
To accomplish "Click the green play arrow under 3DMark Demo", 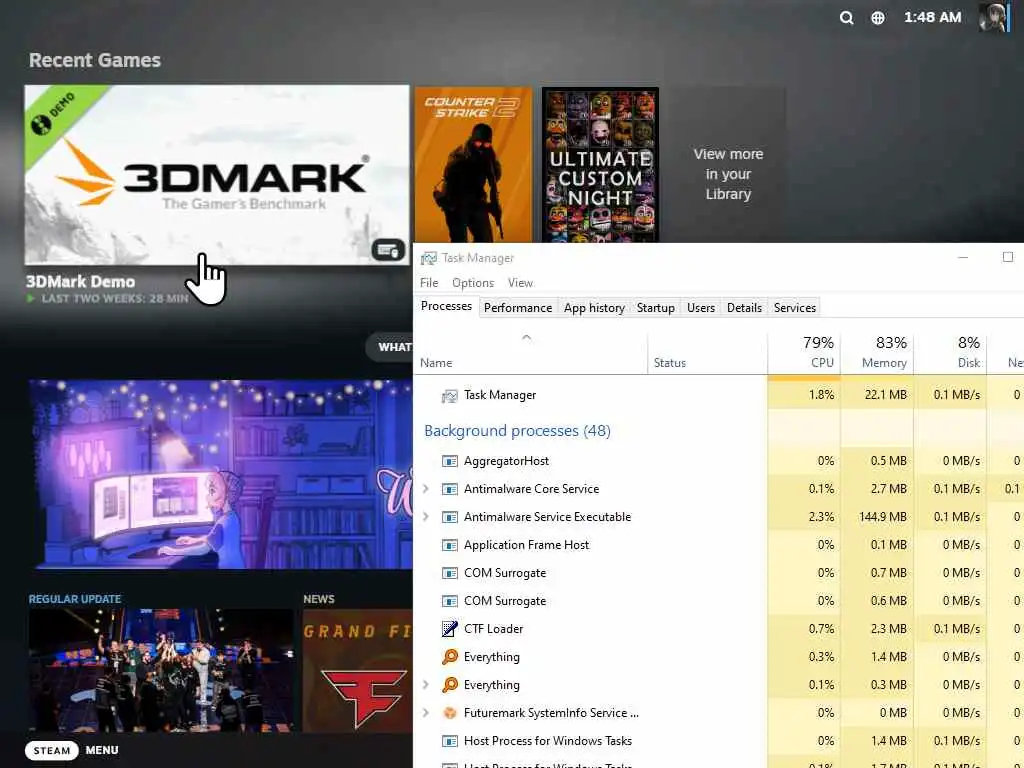I will 31,298.
